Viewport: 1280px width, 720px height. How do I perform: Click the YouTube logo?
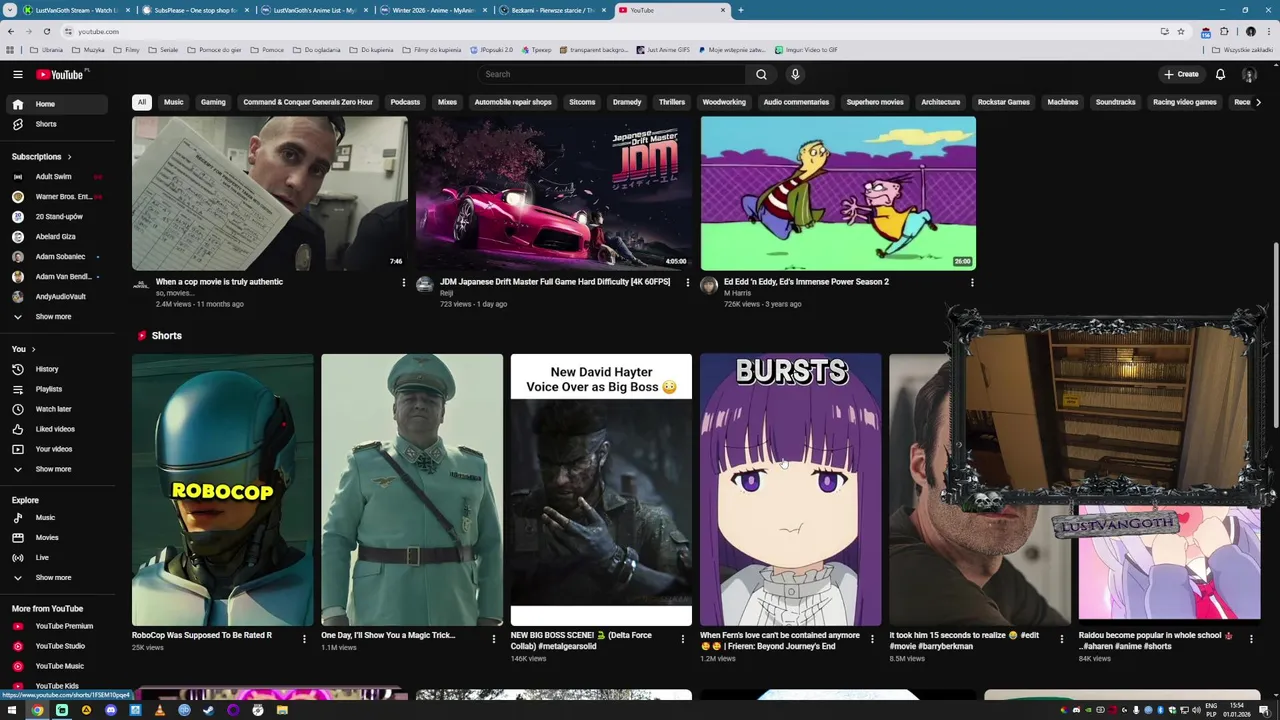coord(60,74)
